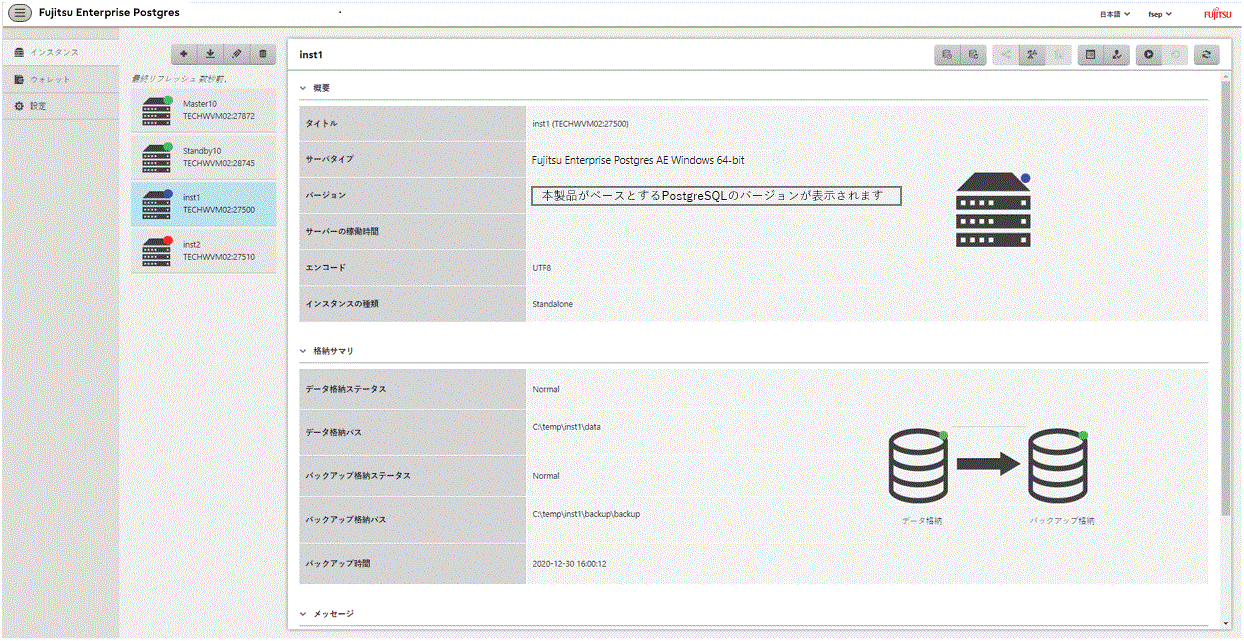Screen dimensions: 1244x641
Task: Click the plus icon to create instance
Action: point(184,54)
